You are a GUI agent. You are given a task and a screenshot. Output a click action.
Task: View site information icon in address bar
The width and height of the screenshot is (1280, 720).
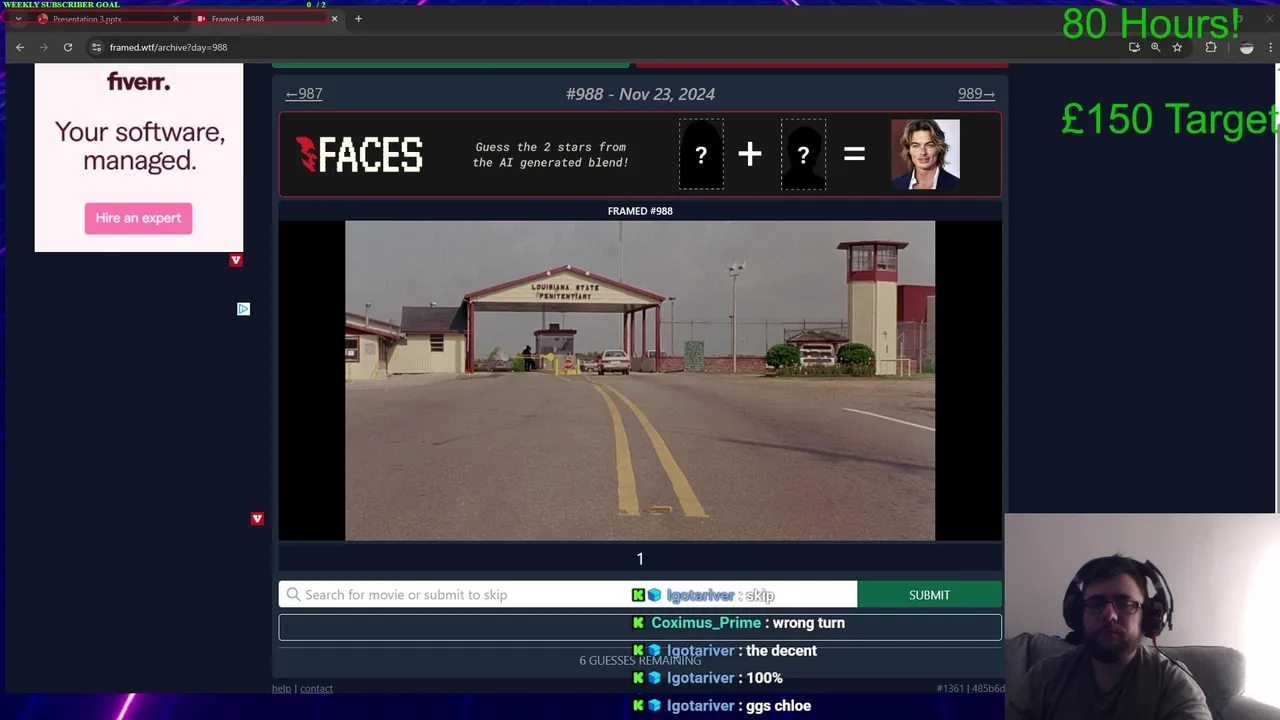96,47
